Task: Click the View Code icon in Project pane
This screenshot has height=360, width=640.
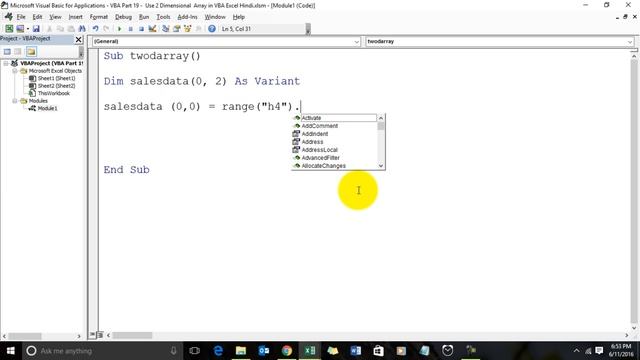Action: pos(7,51)
